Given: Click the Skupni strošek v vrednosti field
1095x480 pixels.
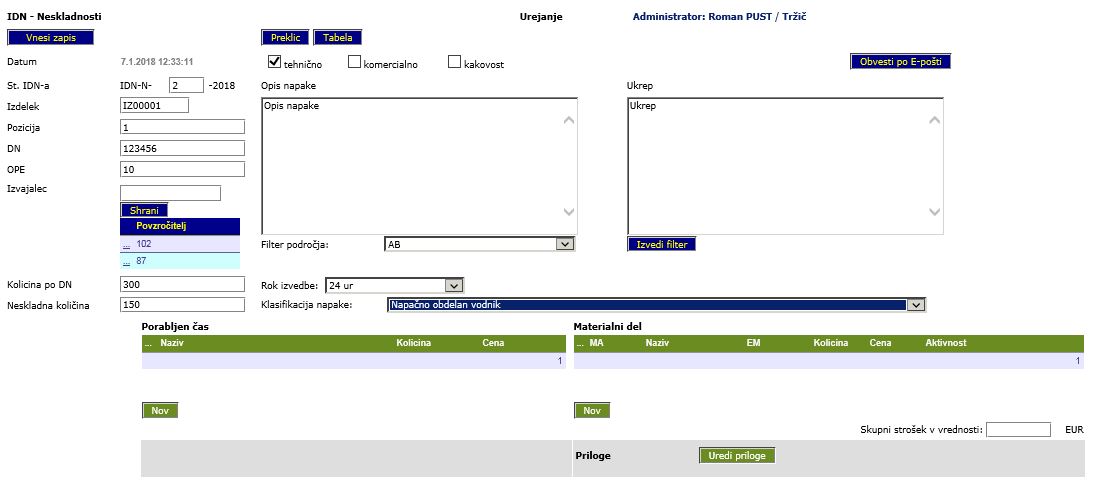Looking at the screenshot, I should (1018, 430).
